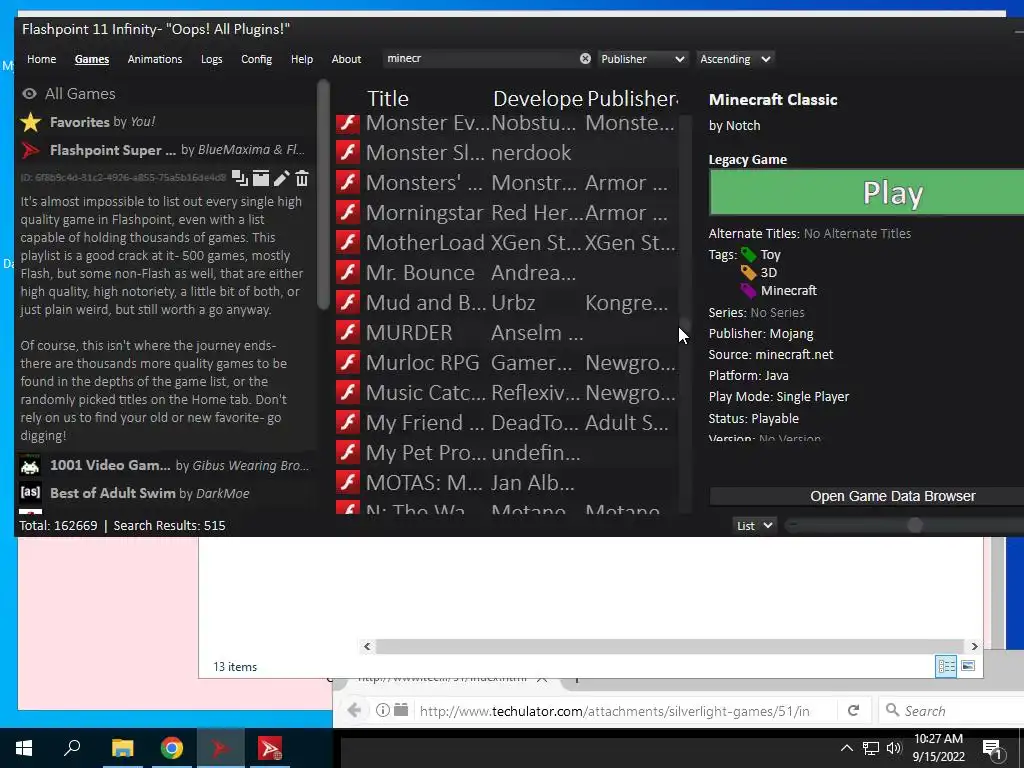The image size is (1024, 768).
Task: Click the volume speaker tray icon
Action: coord(894,748)
